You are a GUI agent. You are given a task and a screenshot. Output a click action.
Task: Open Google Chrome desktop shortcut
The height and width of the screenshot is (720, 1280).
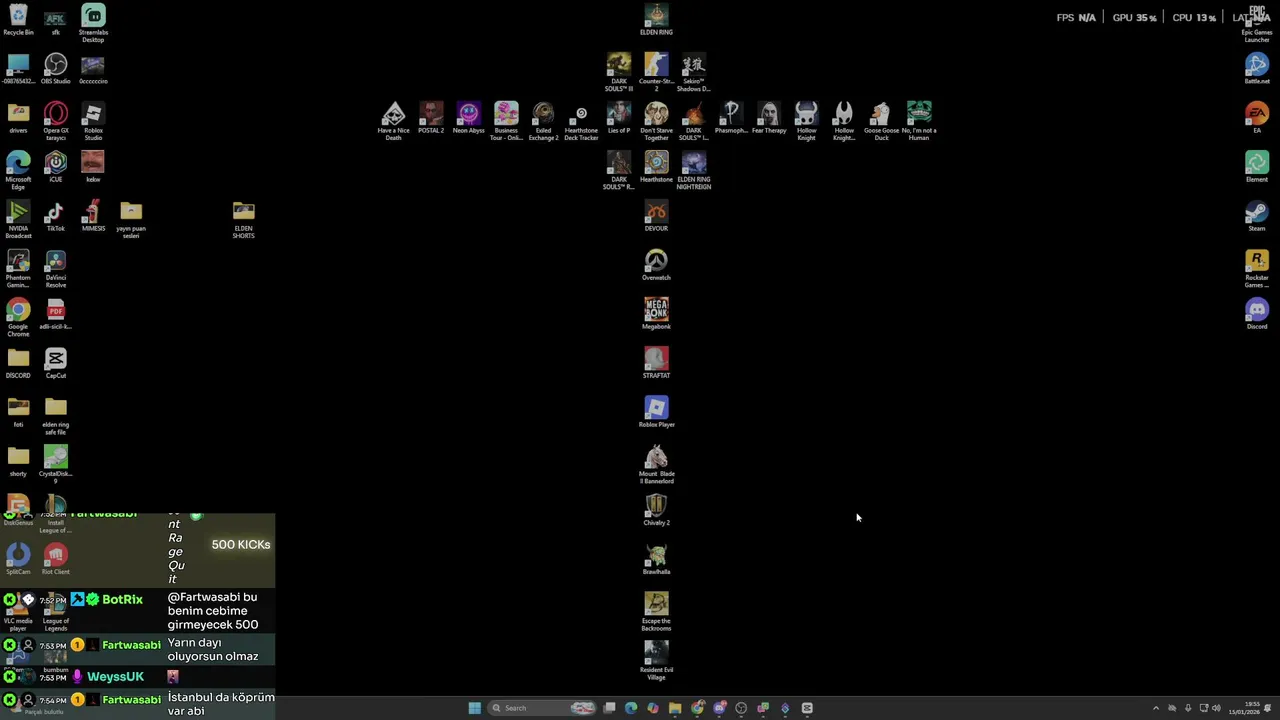point(18,317)
